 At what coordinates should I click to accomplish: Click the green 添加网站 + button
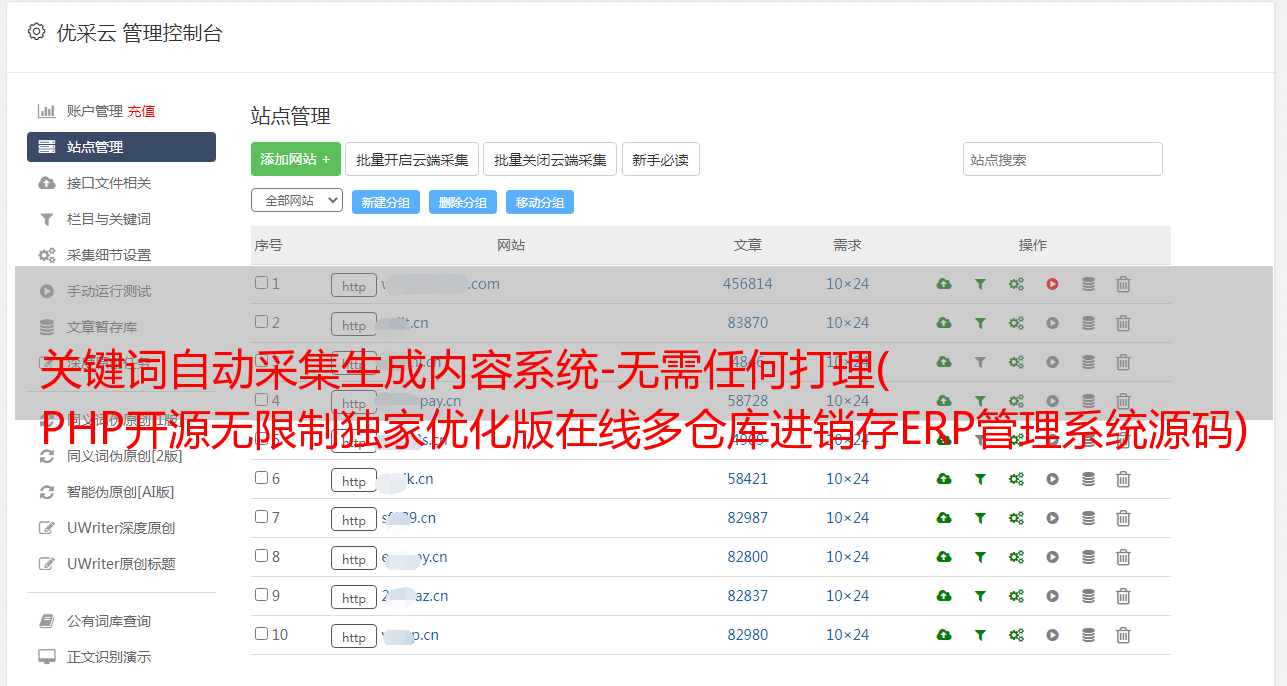296,159
